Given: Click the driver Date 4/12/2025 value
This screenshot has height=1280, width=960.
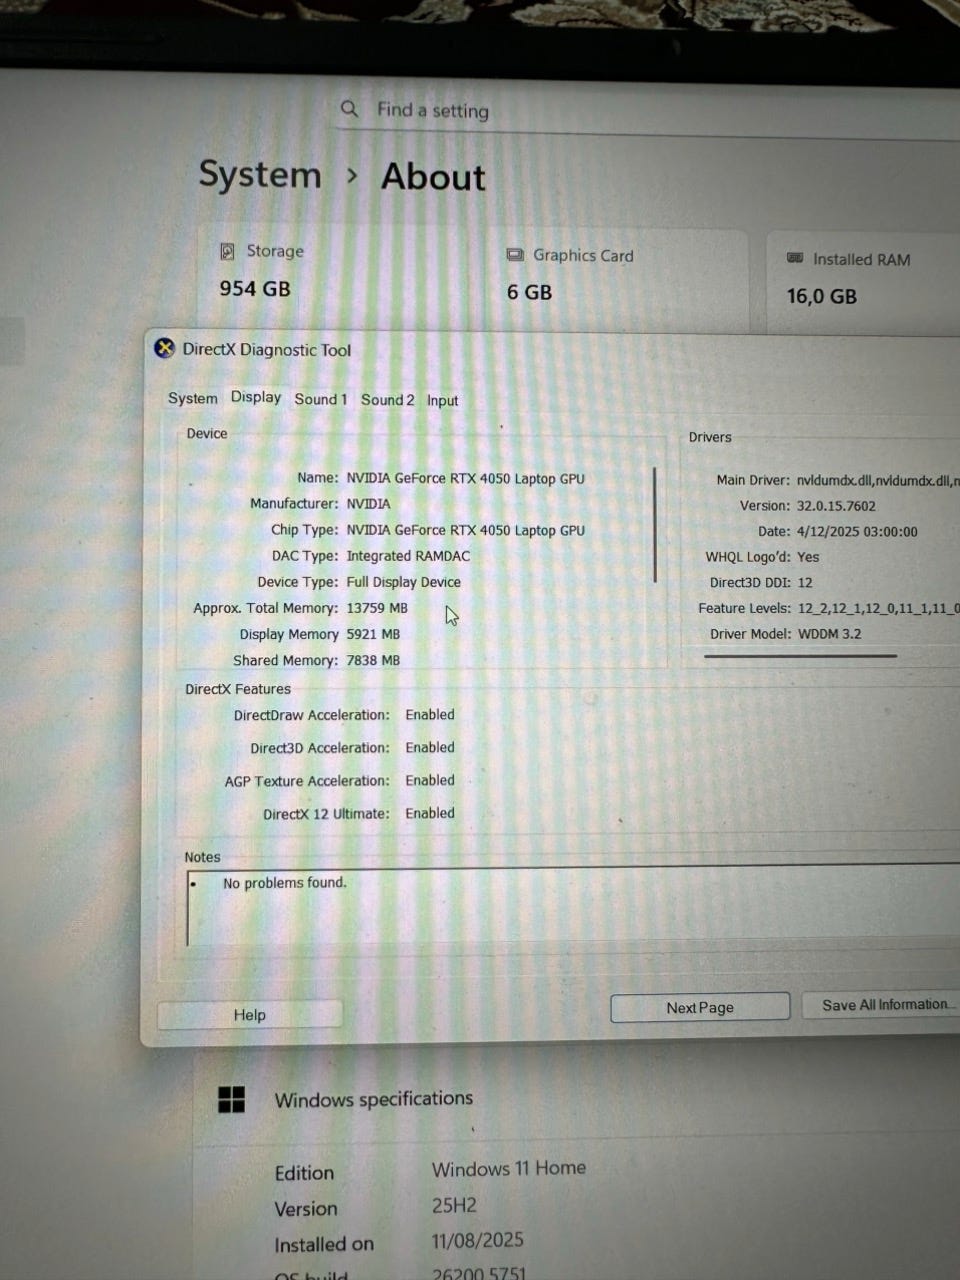Looking at the screenshot, I should (x=857, y=532).
